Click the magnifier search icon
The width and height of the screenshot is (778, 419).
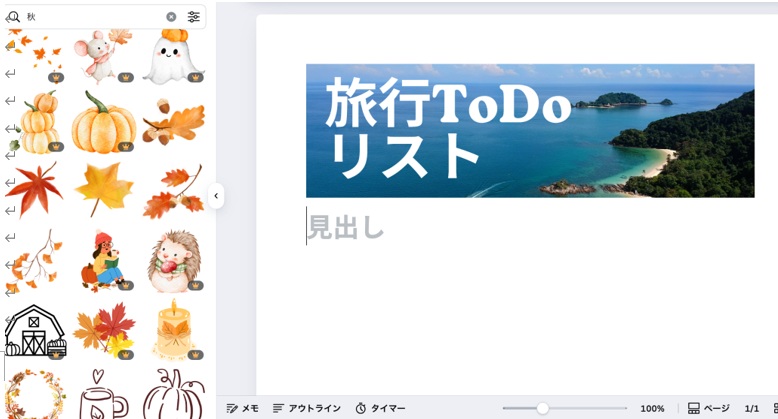coord(13,17)
